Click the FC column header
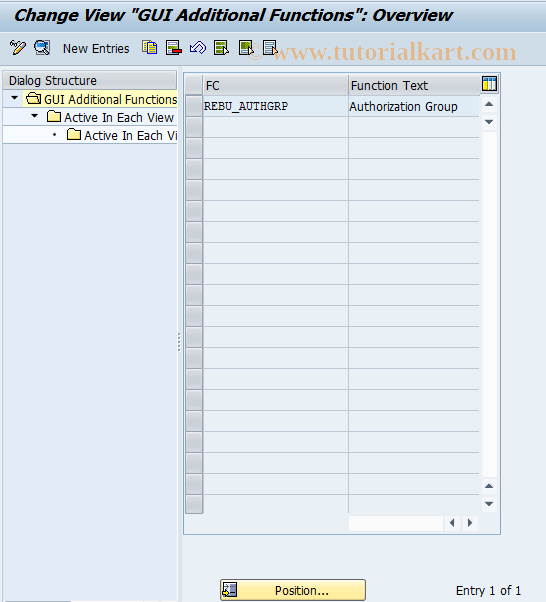Viewport: 546px width, 602px height. [x=275, y=85]
